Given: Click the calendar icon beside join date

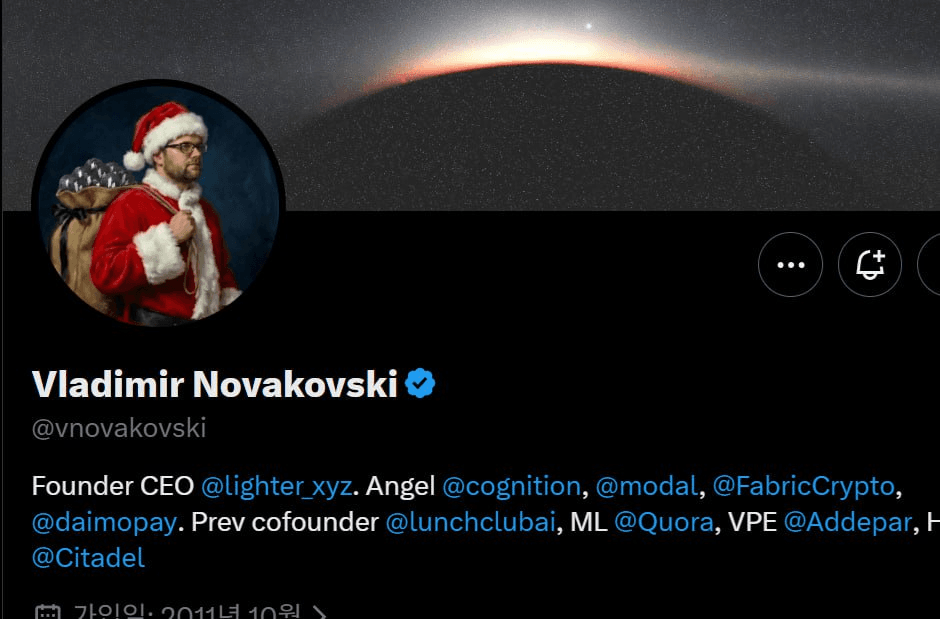Looking at the screenshot, I should (x=46, y=612).
